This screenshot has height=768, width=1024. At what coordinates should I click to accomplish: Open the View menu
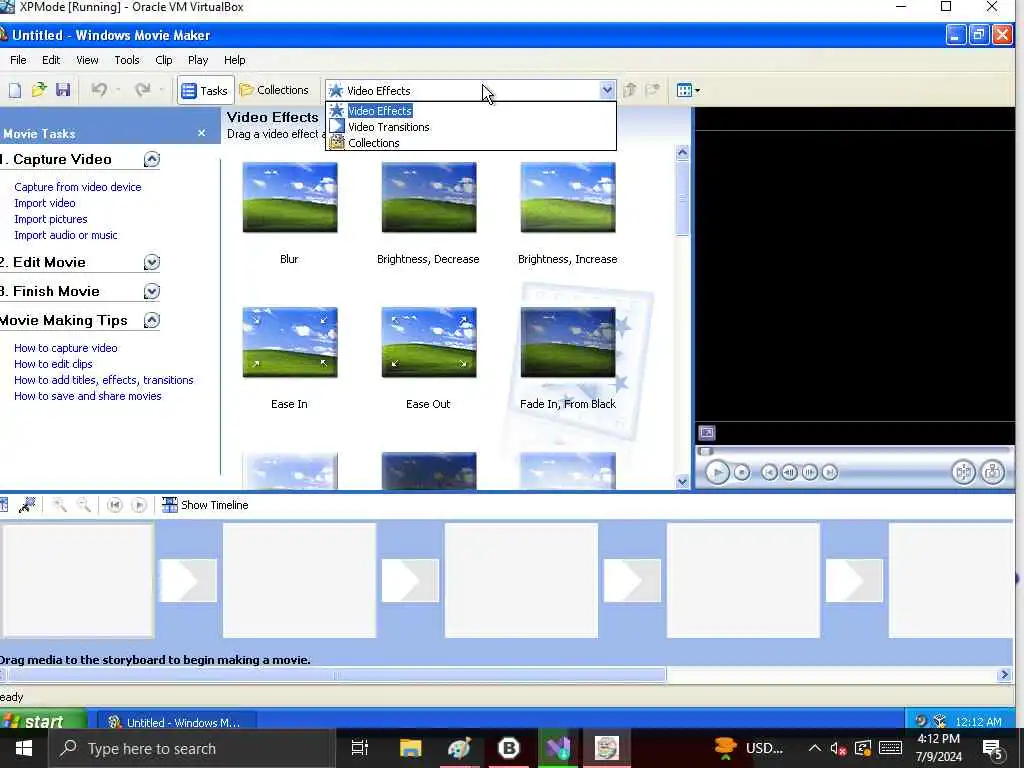point(87,60)
